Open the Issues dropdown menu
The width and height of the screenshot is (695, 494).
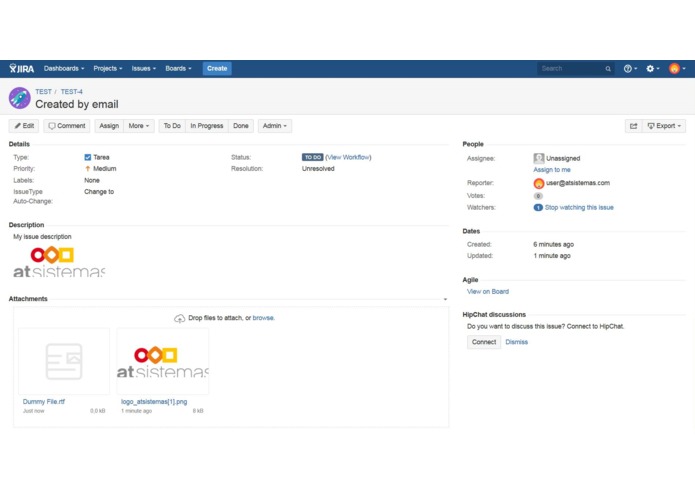pyautogui.click(x=144, y=69)
